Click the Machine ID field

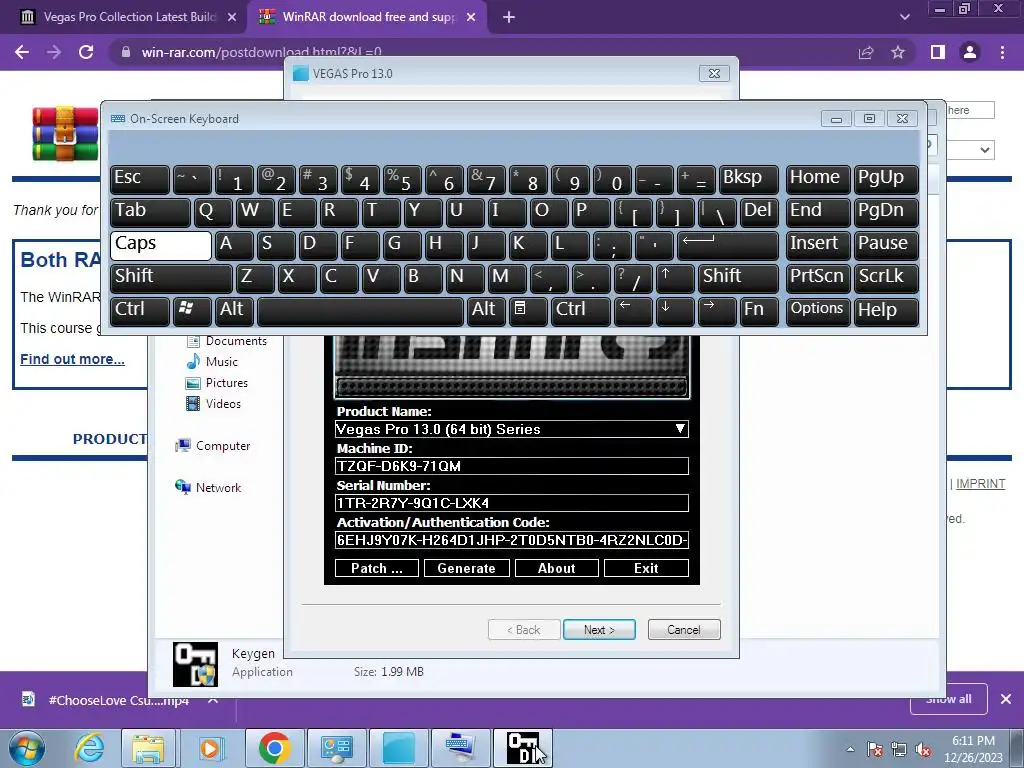tap(511, 466)
